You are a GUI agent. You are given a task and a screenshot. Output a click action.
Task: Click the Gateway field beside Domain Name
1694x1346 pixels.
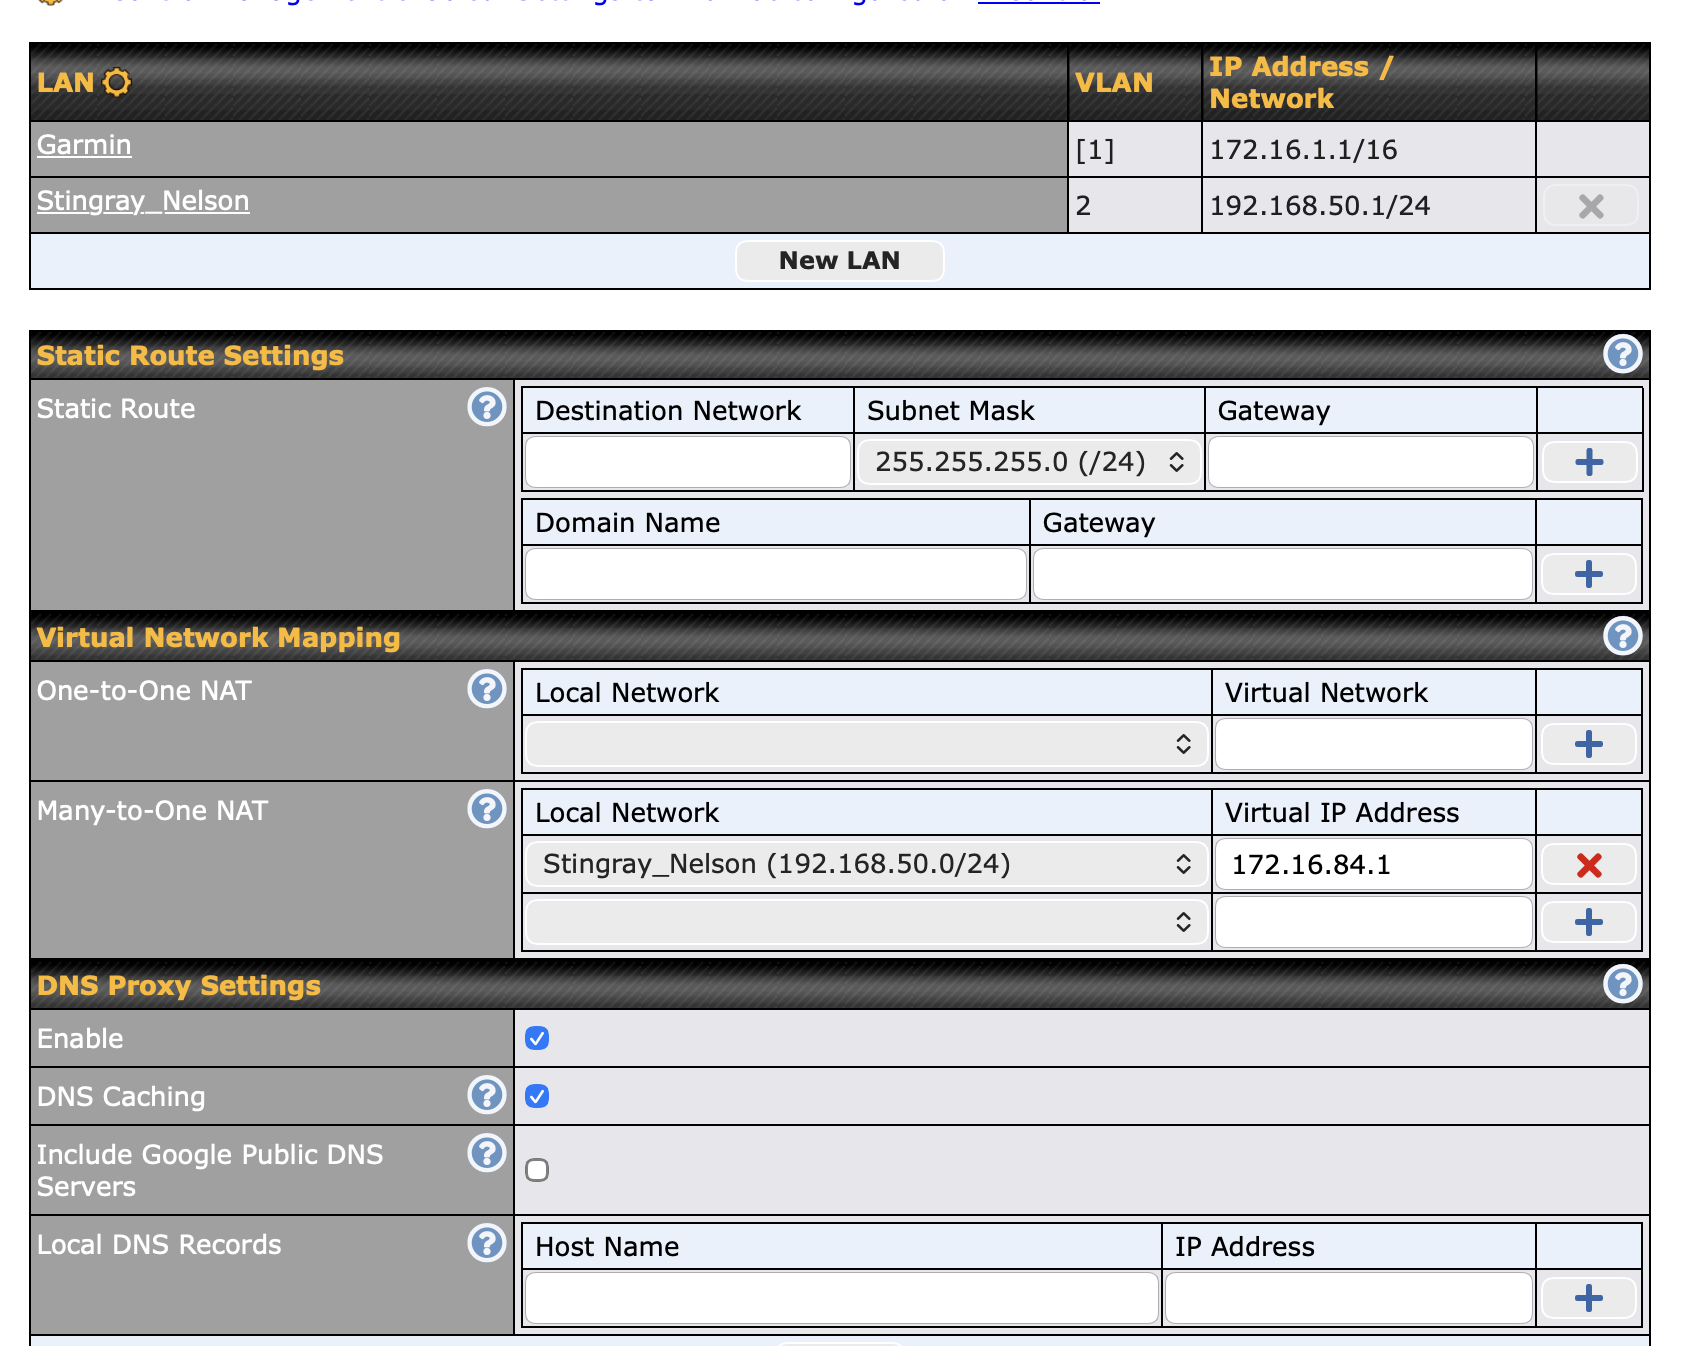1283,574
